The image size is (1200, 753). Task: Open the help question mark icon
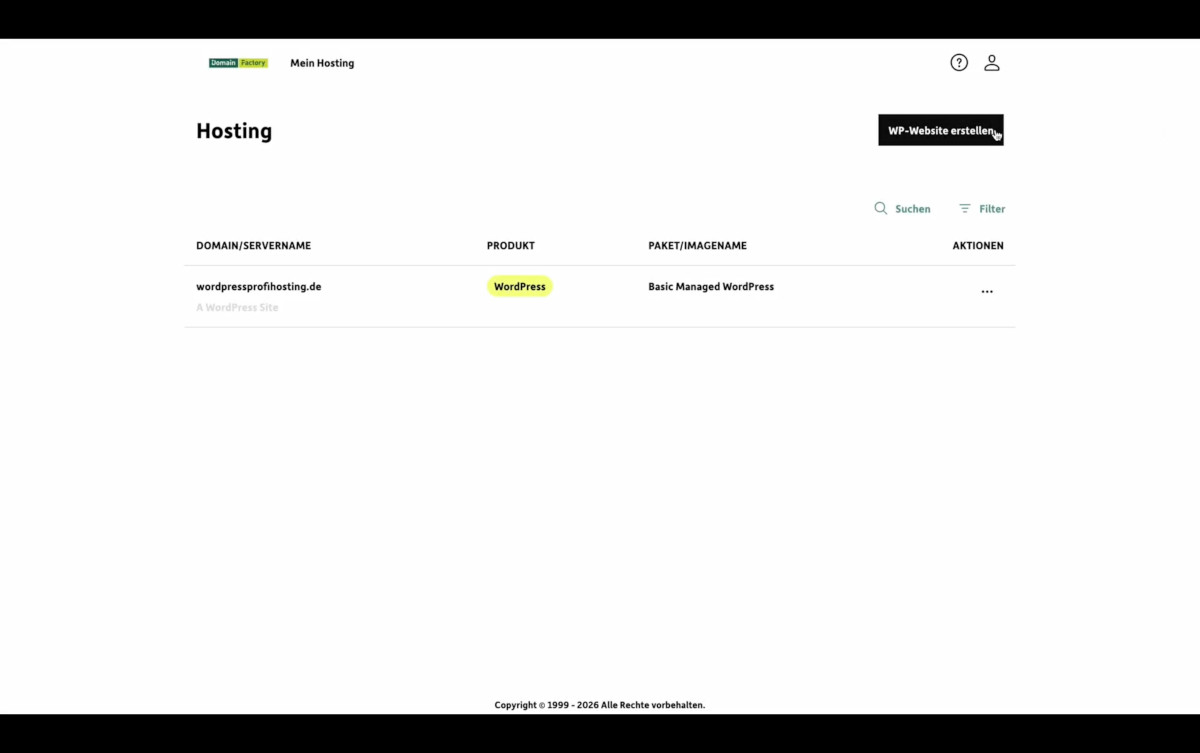[959, 63]
